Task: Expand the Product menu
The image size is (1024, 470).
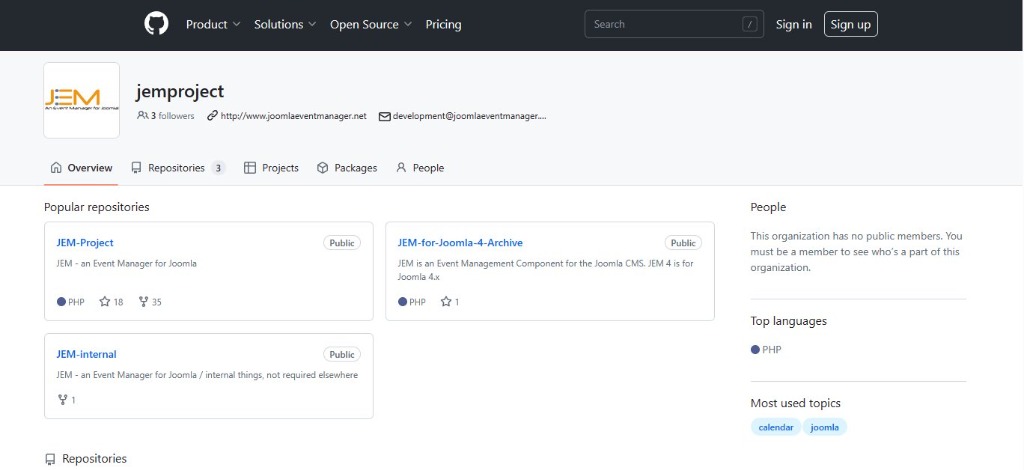Action: (213, 24)
